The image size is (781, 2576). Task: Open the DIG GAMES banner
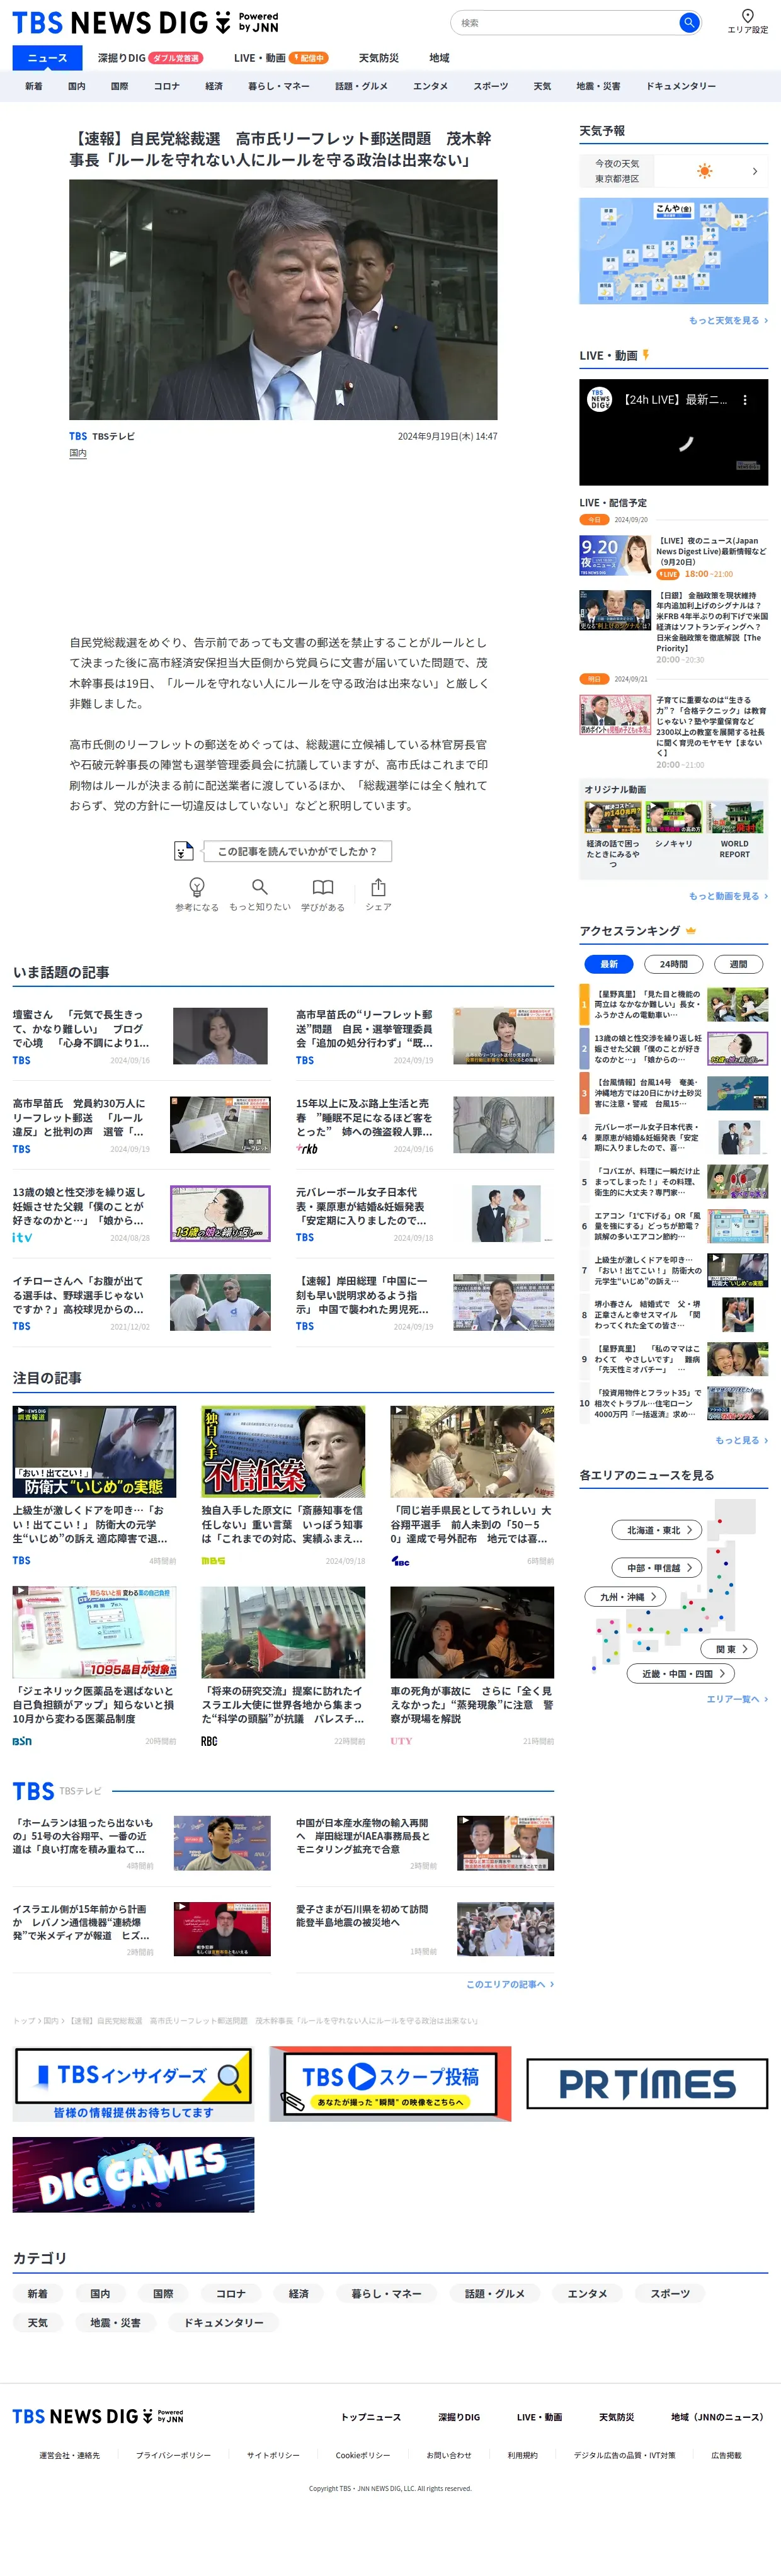pyautogui.click(x=133, y=2175)
